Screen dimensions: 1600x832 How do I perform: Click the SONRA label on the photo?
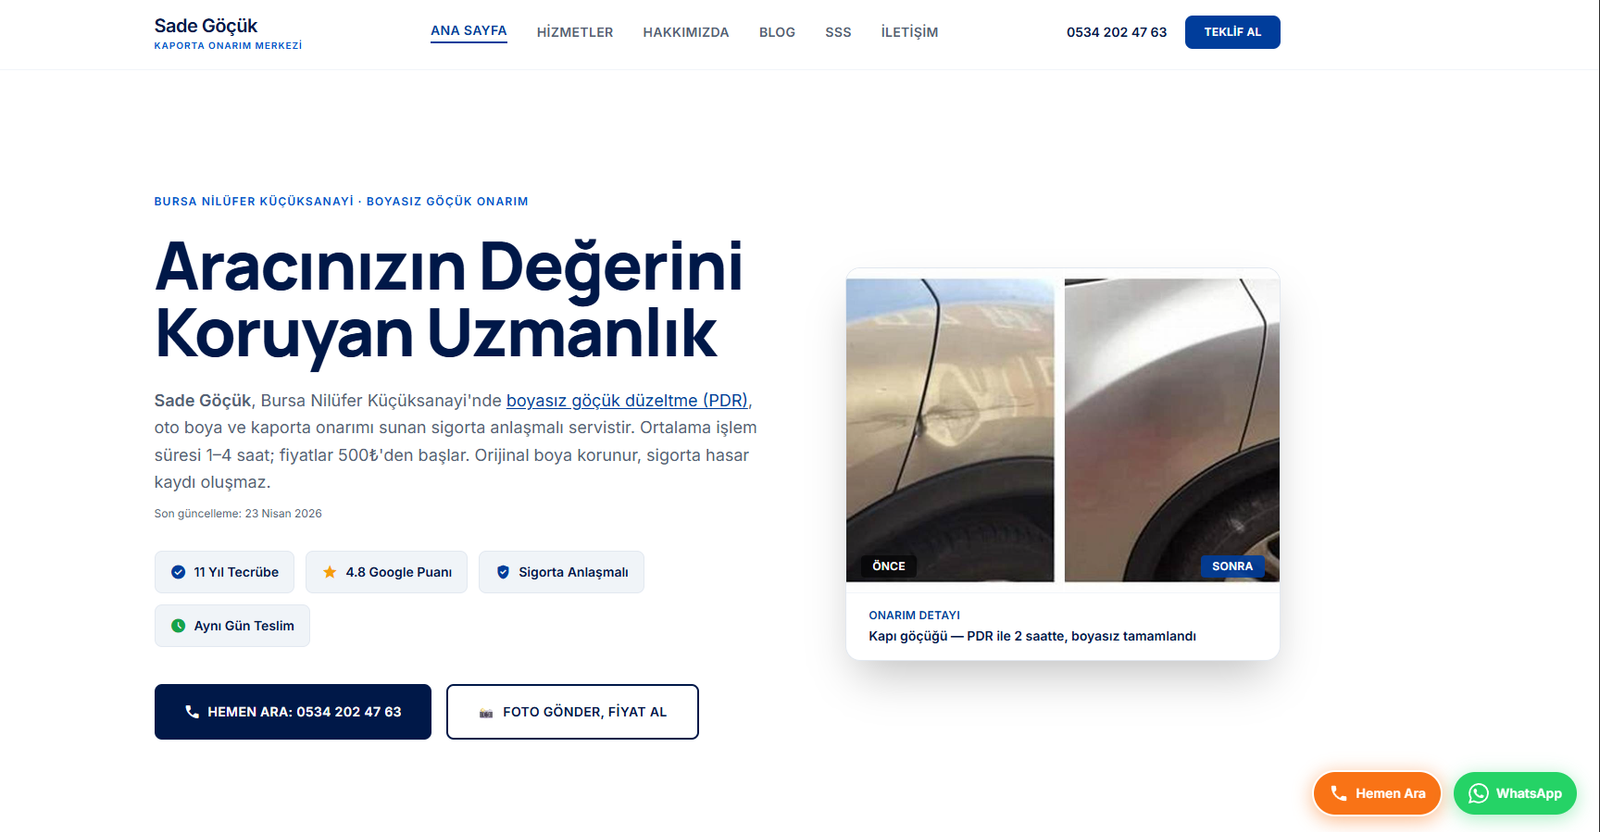pos(1232,566)
